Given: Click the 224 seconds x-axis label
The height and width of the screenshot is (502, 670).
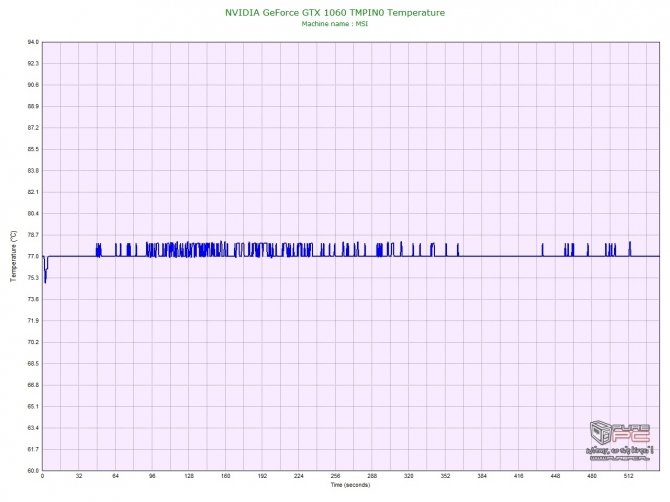Looking at the screenshot, I should point(299,476).
